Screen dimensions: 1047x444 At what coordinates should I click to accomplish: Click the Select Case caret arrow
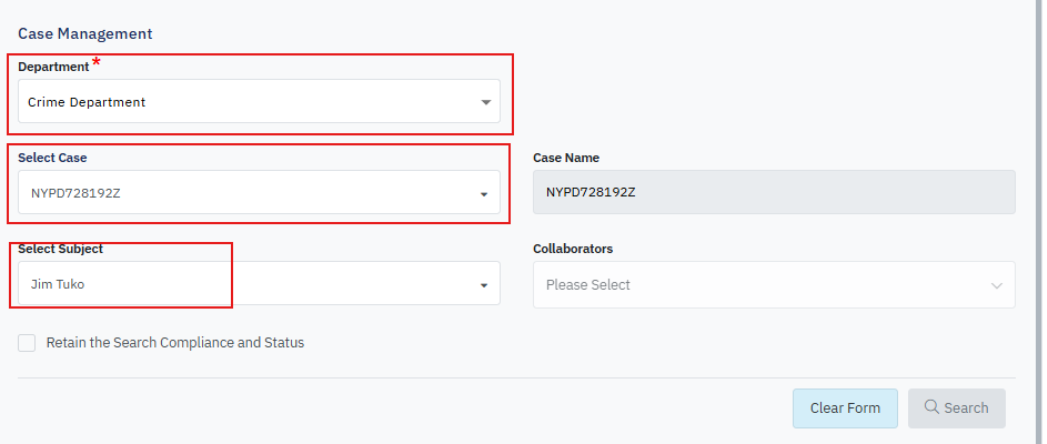pos(483,193)
